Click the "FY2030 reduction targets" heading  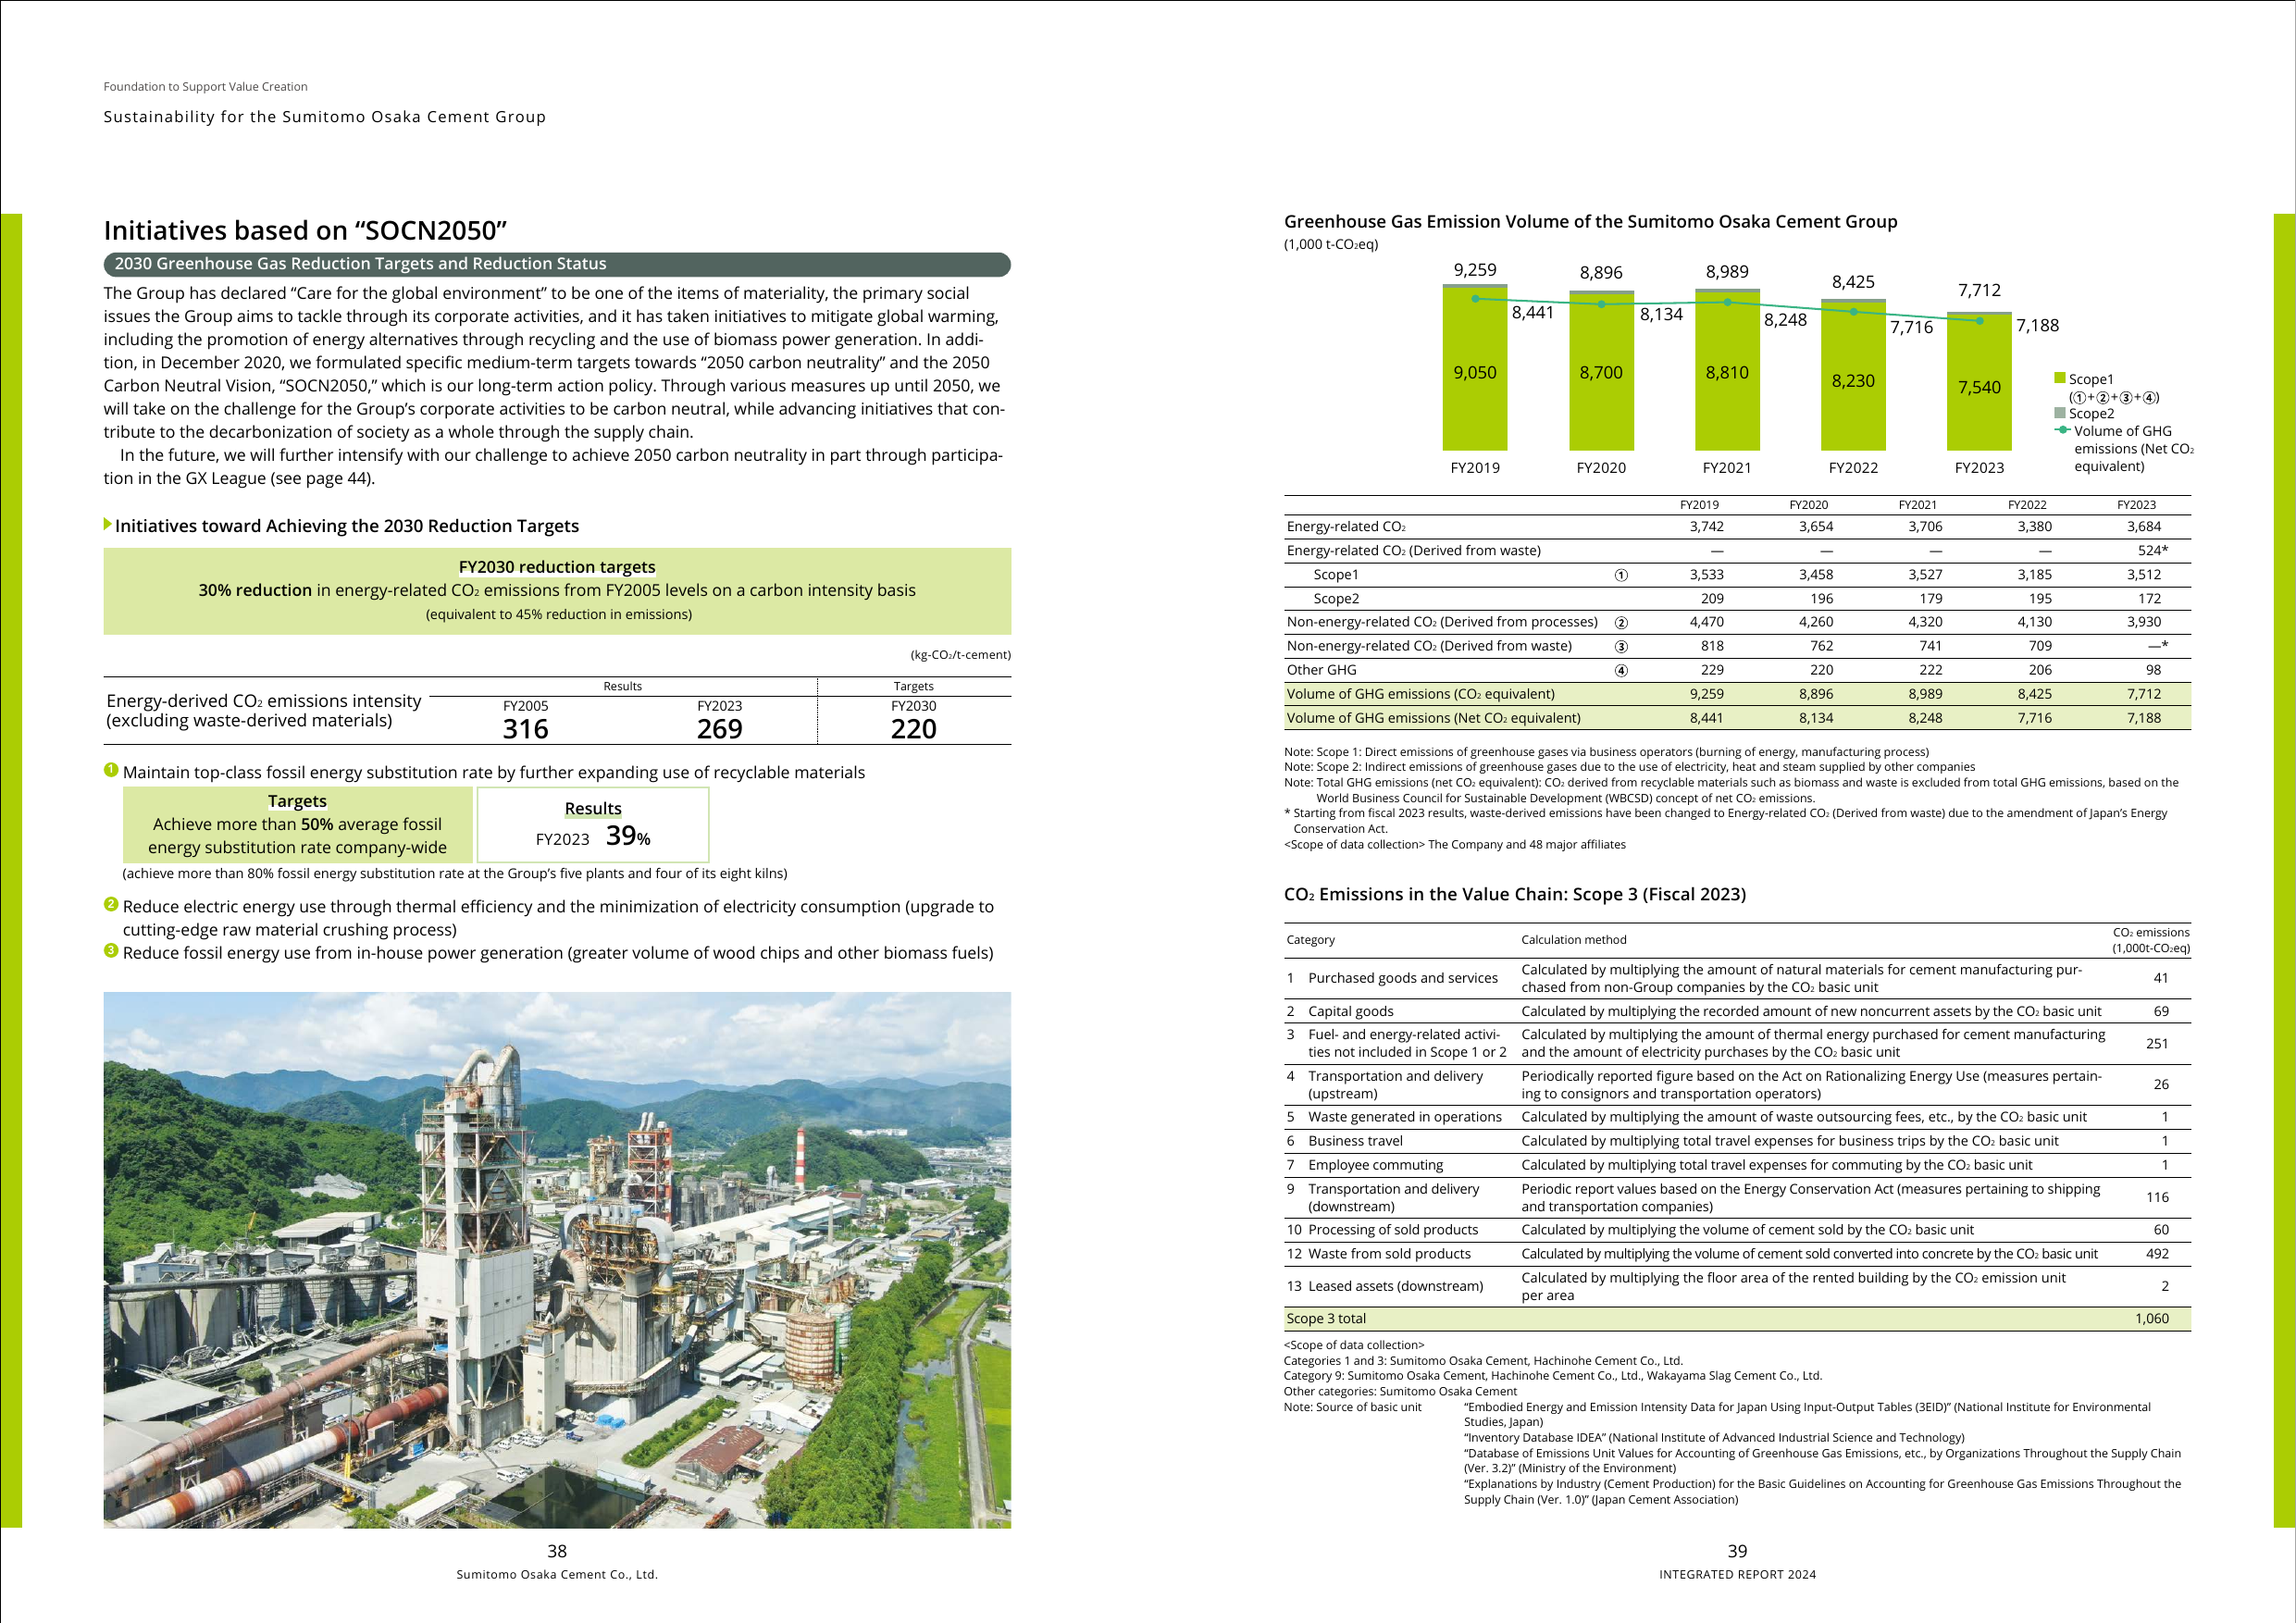[x=557, y=566]
